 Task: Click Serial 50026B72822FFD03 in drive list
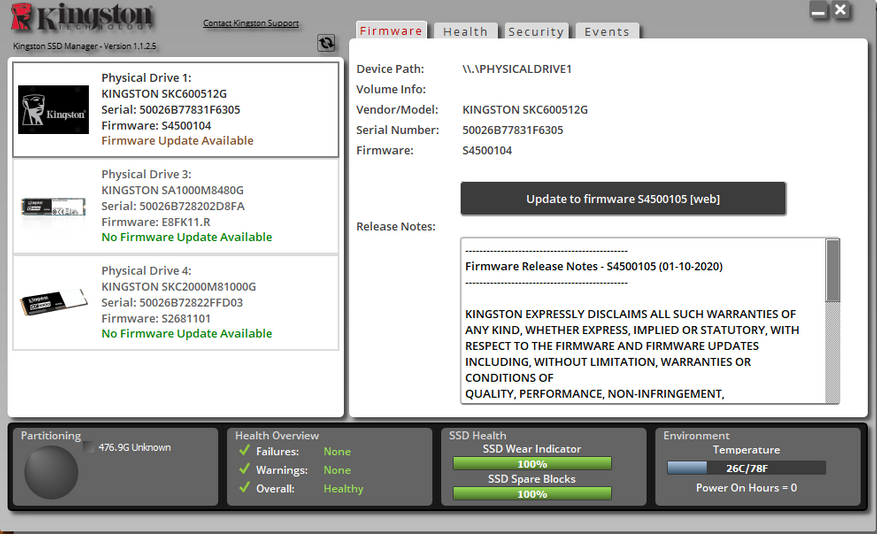click(172, 303)
